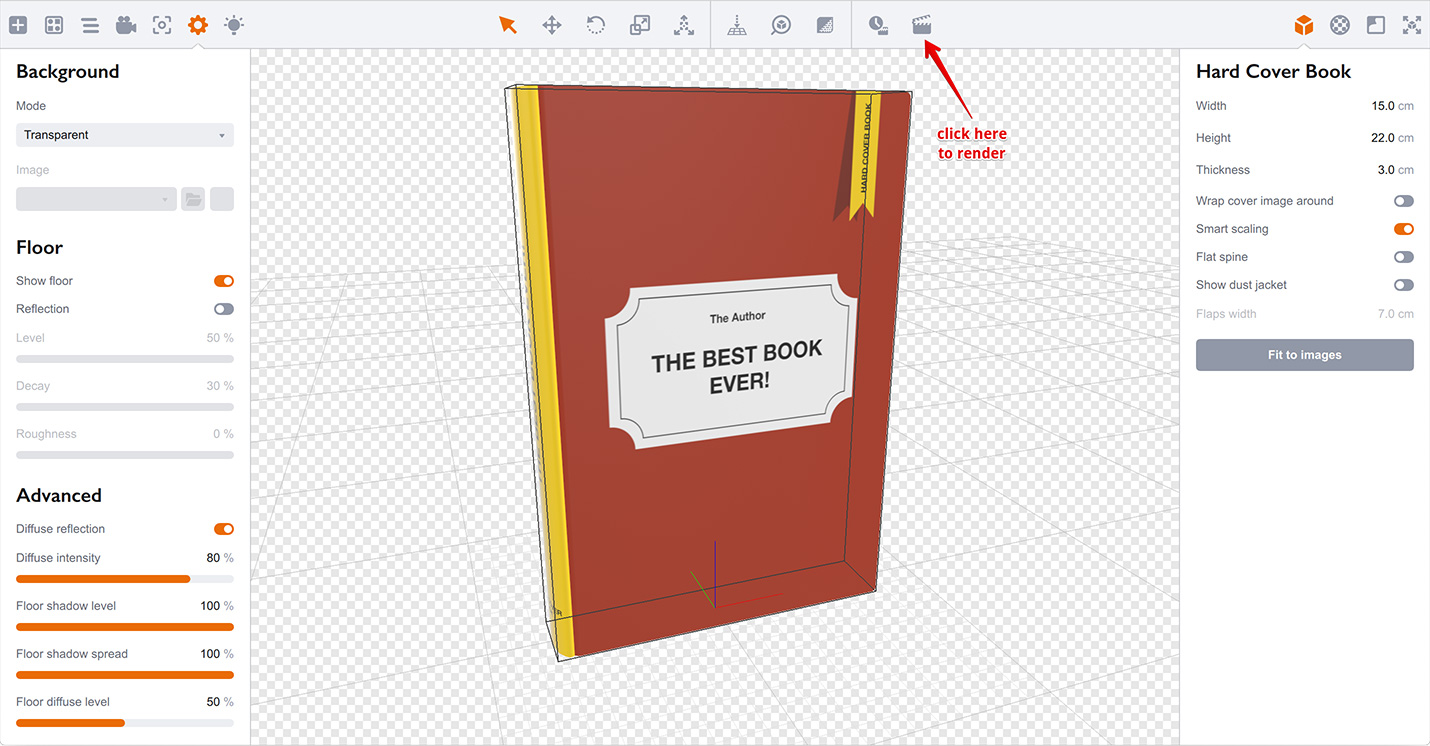Click the plus icon to add an object

tap(18, 25)
